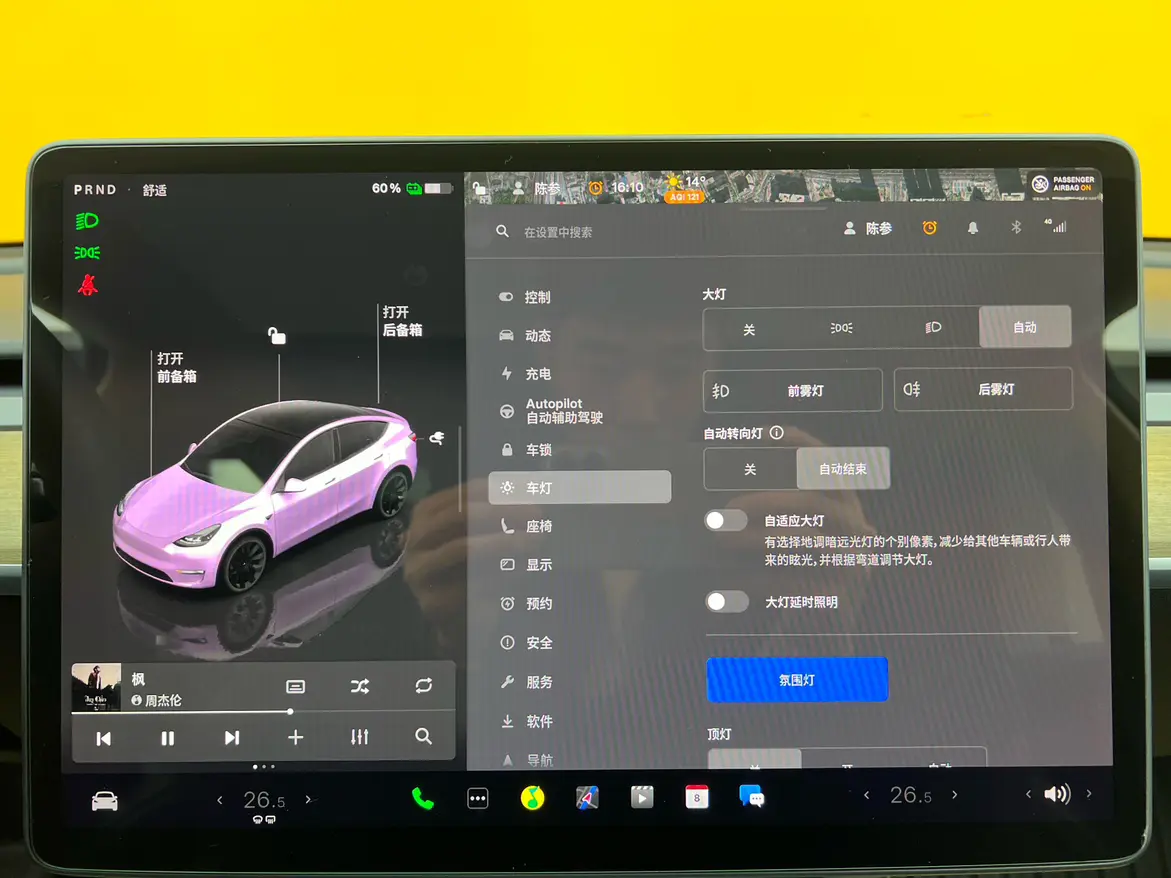Open the three-dot app launcher
The height and width of the screenshot is (878, 1171).
point(478,798)
